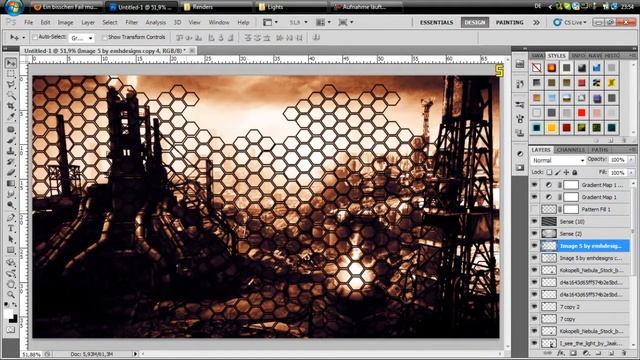Toggle Quick Mask mode button
The image size is (640, 360).
(11, 330)
